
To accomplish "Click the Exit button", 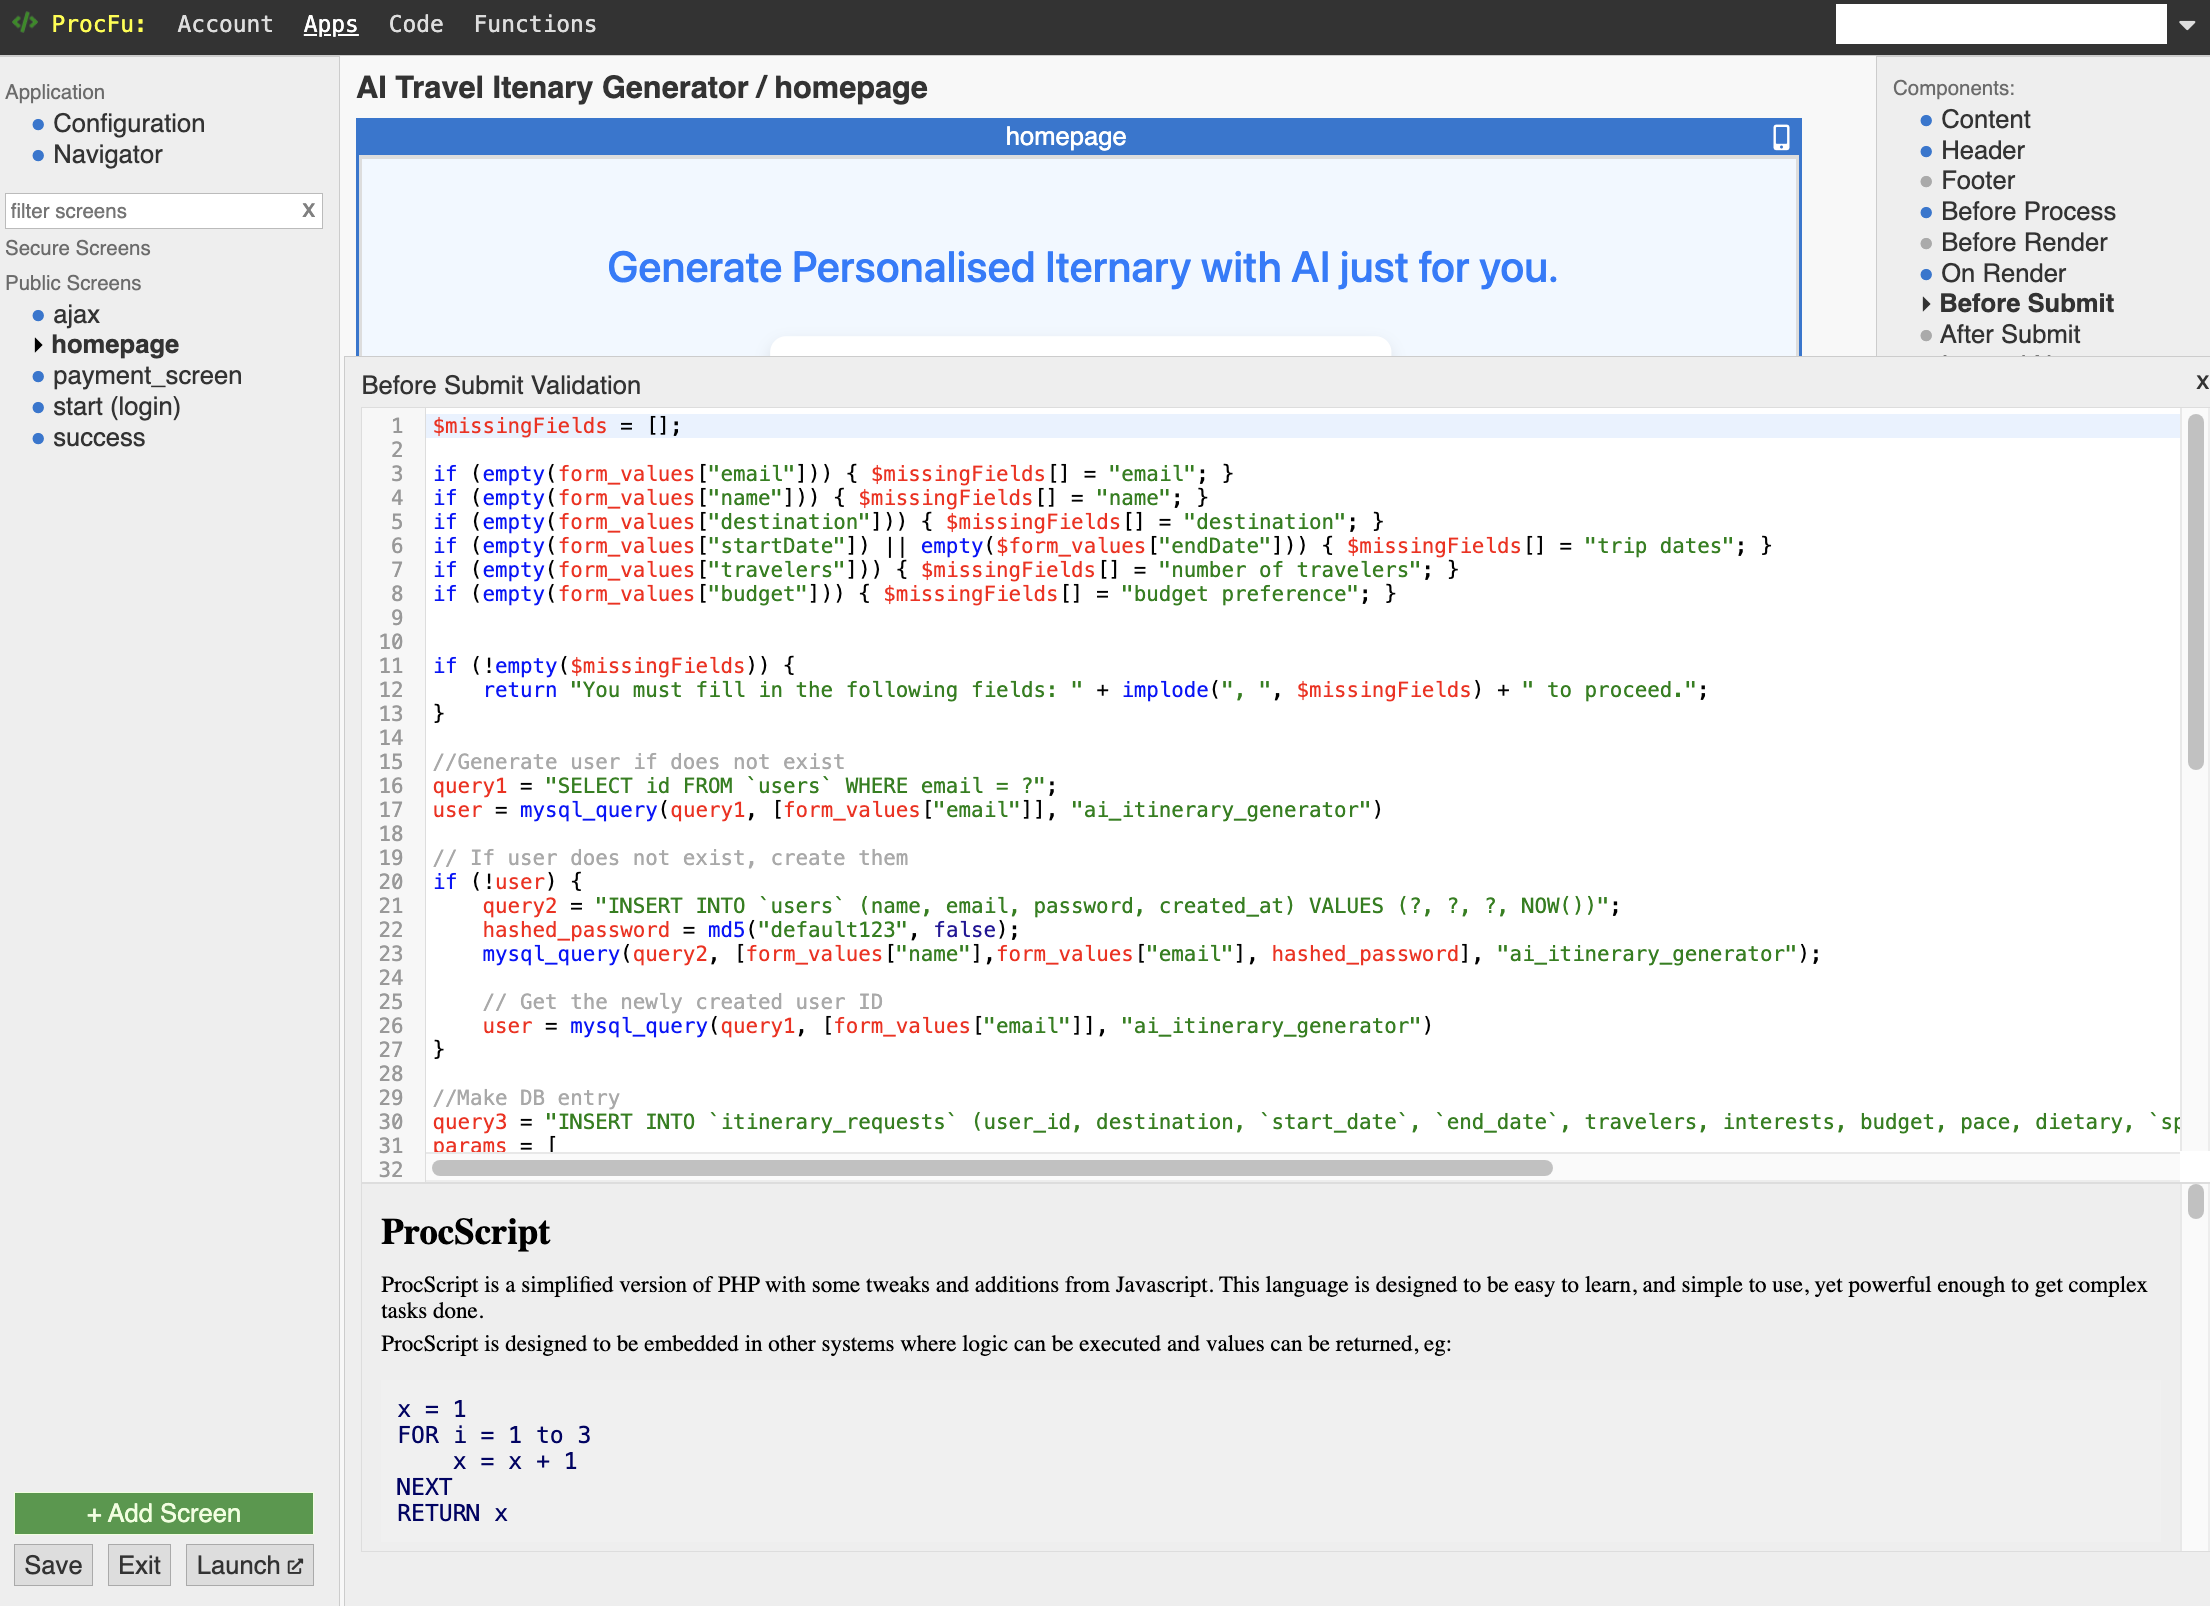I will pyautogui.click(x=139, y=1565).
